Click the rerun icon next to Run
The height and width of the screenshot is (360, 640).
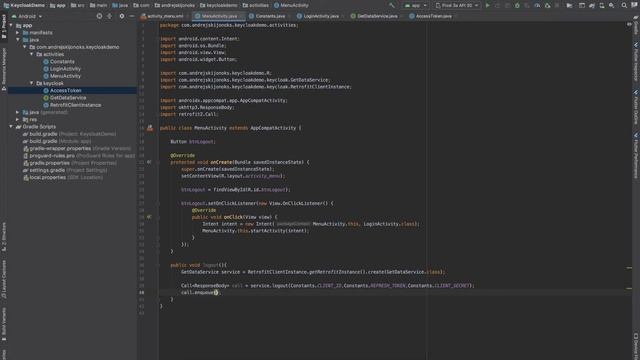click(x=498, y=5)
